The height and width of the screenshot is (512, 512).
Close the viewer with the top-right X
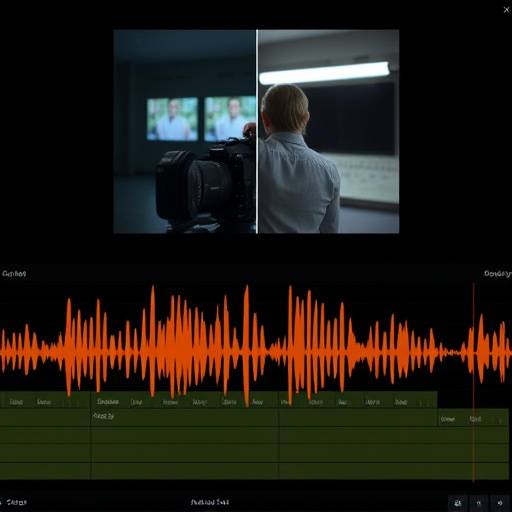(x=506, y=10)
